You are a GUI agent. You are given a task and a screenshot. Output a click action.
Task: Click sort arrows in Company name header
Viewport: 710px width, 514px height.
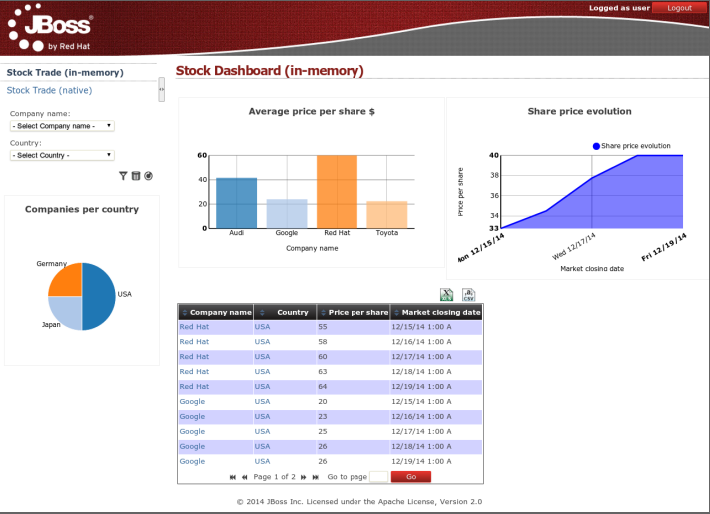[185, 312]
